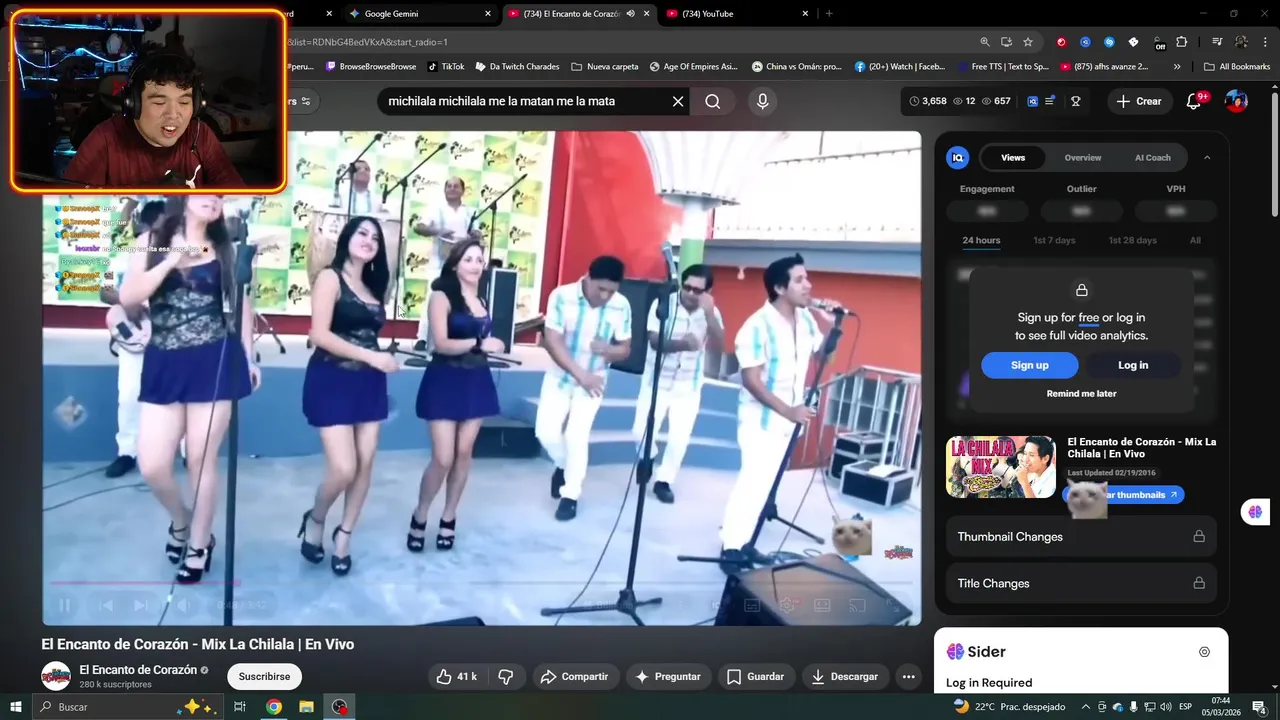Open El Encanto de Corazón channel avatar
This screenshot has width=1280, height=720.
point(56,676)
